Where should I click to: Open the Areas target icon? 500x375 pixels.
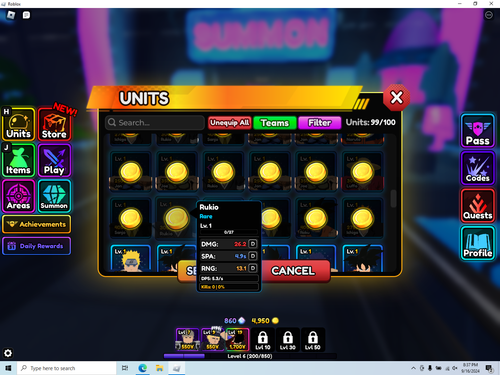(x=18, y=196)
